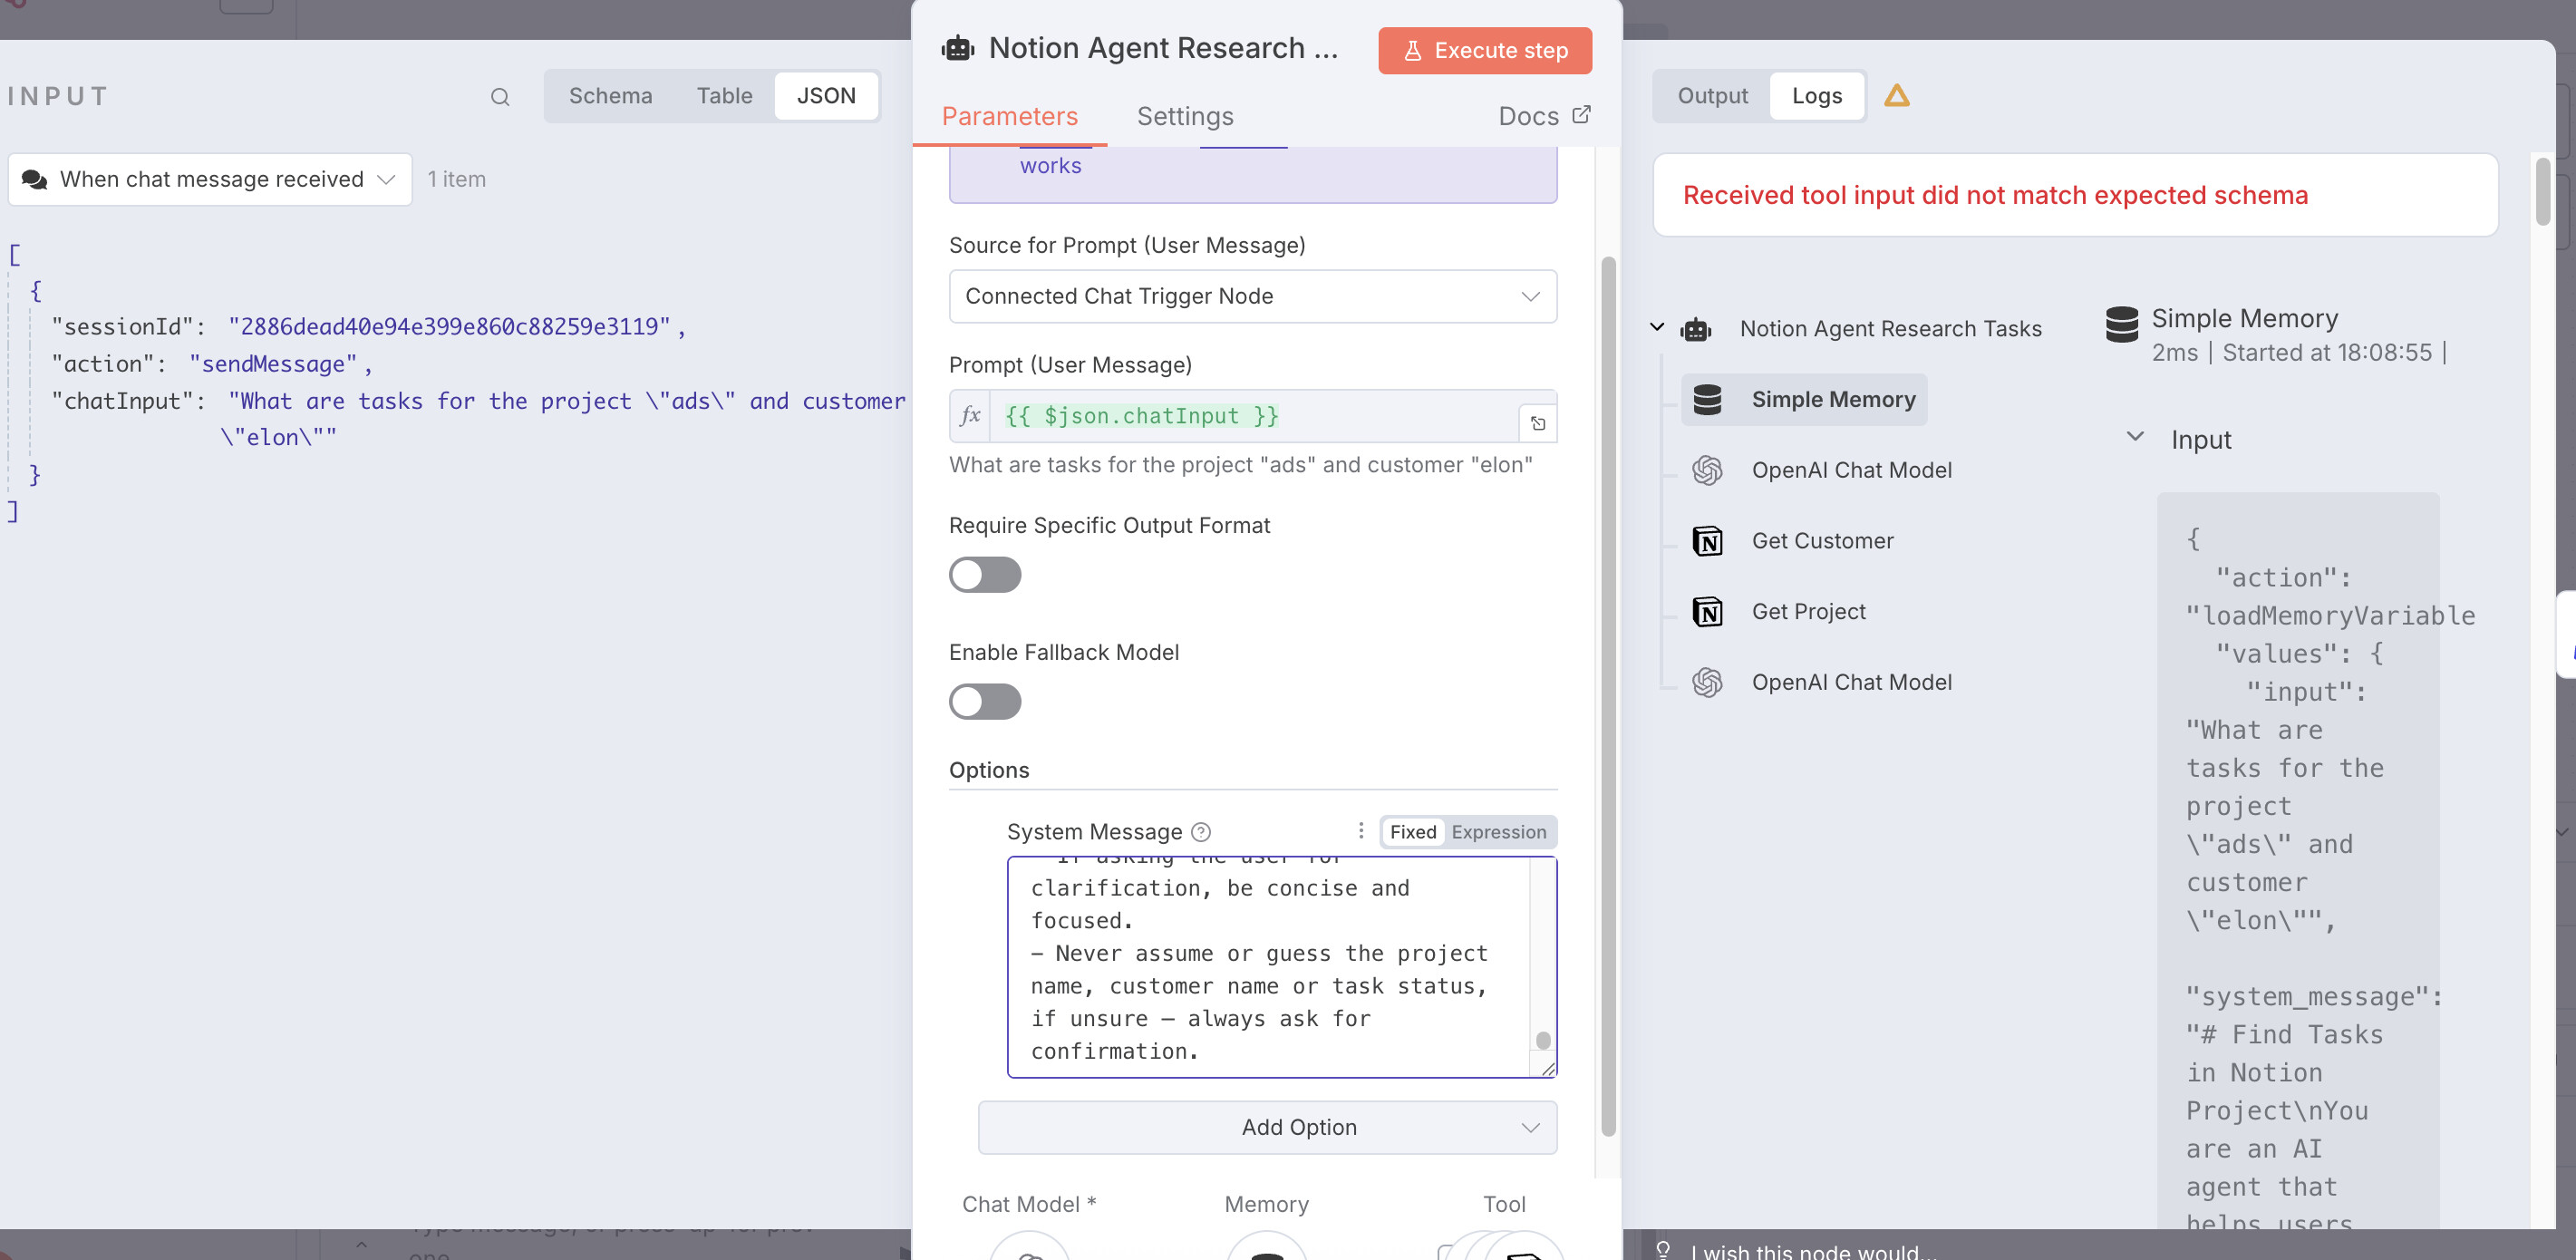Click the Logs panel vertical scrollbar
2576x1260 pixels.
[x=2543, y=191]
